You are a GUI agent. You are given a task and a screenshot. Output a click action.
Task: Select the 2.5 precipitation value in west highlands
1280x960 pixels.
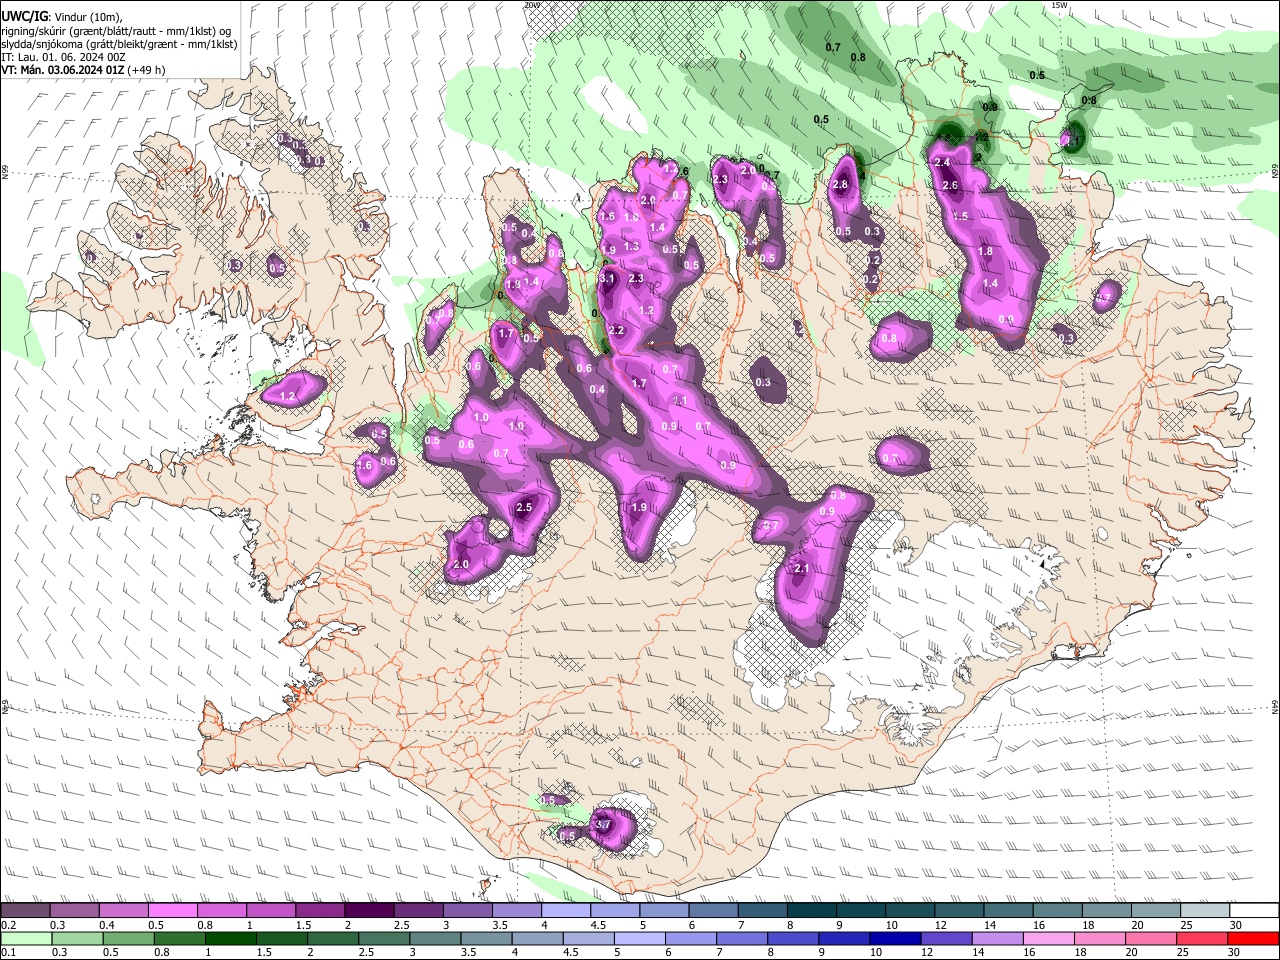524,508
